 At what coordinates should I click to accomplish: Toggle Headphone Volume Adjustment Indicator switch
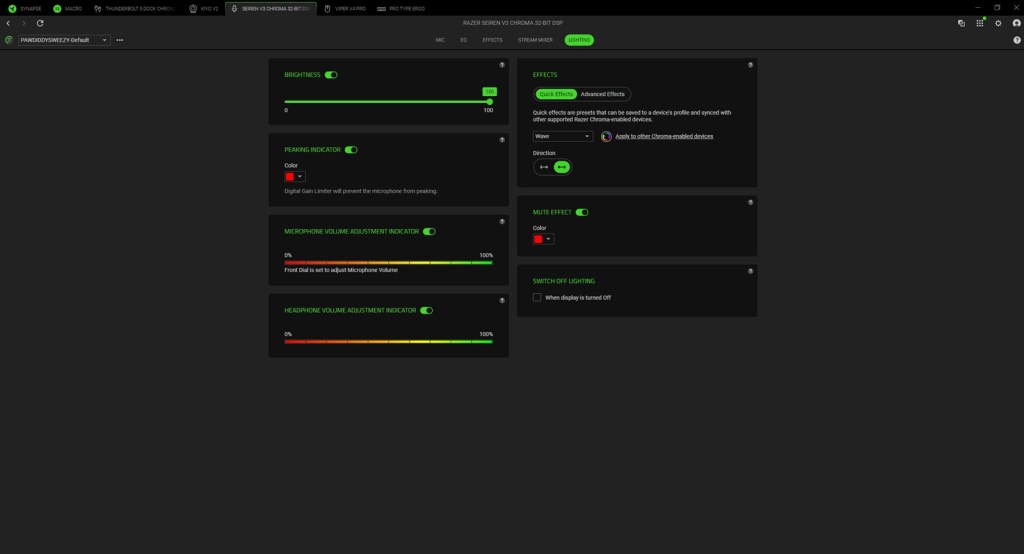coord(426,310)
